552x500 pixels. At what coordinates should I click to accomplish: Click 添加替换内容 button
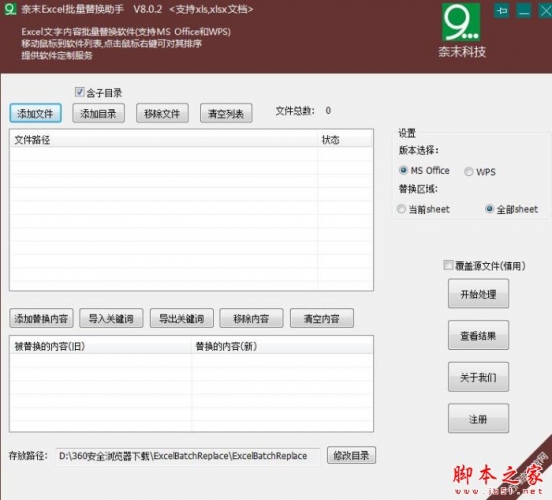pyautogui.click(x=41, y=318)
